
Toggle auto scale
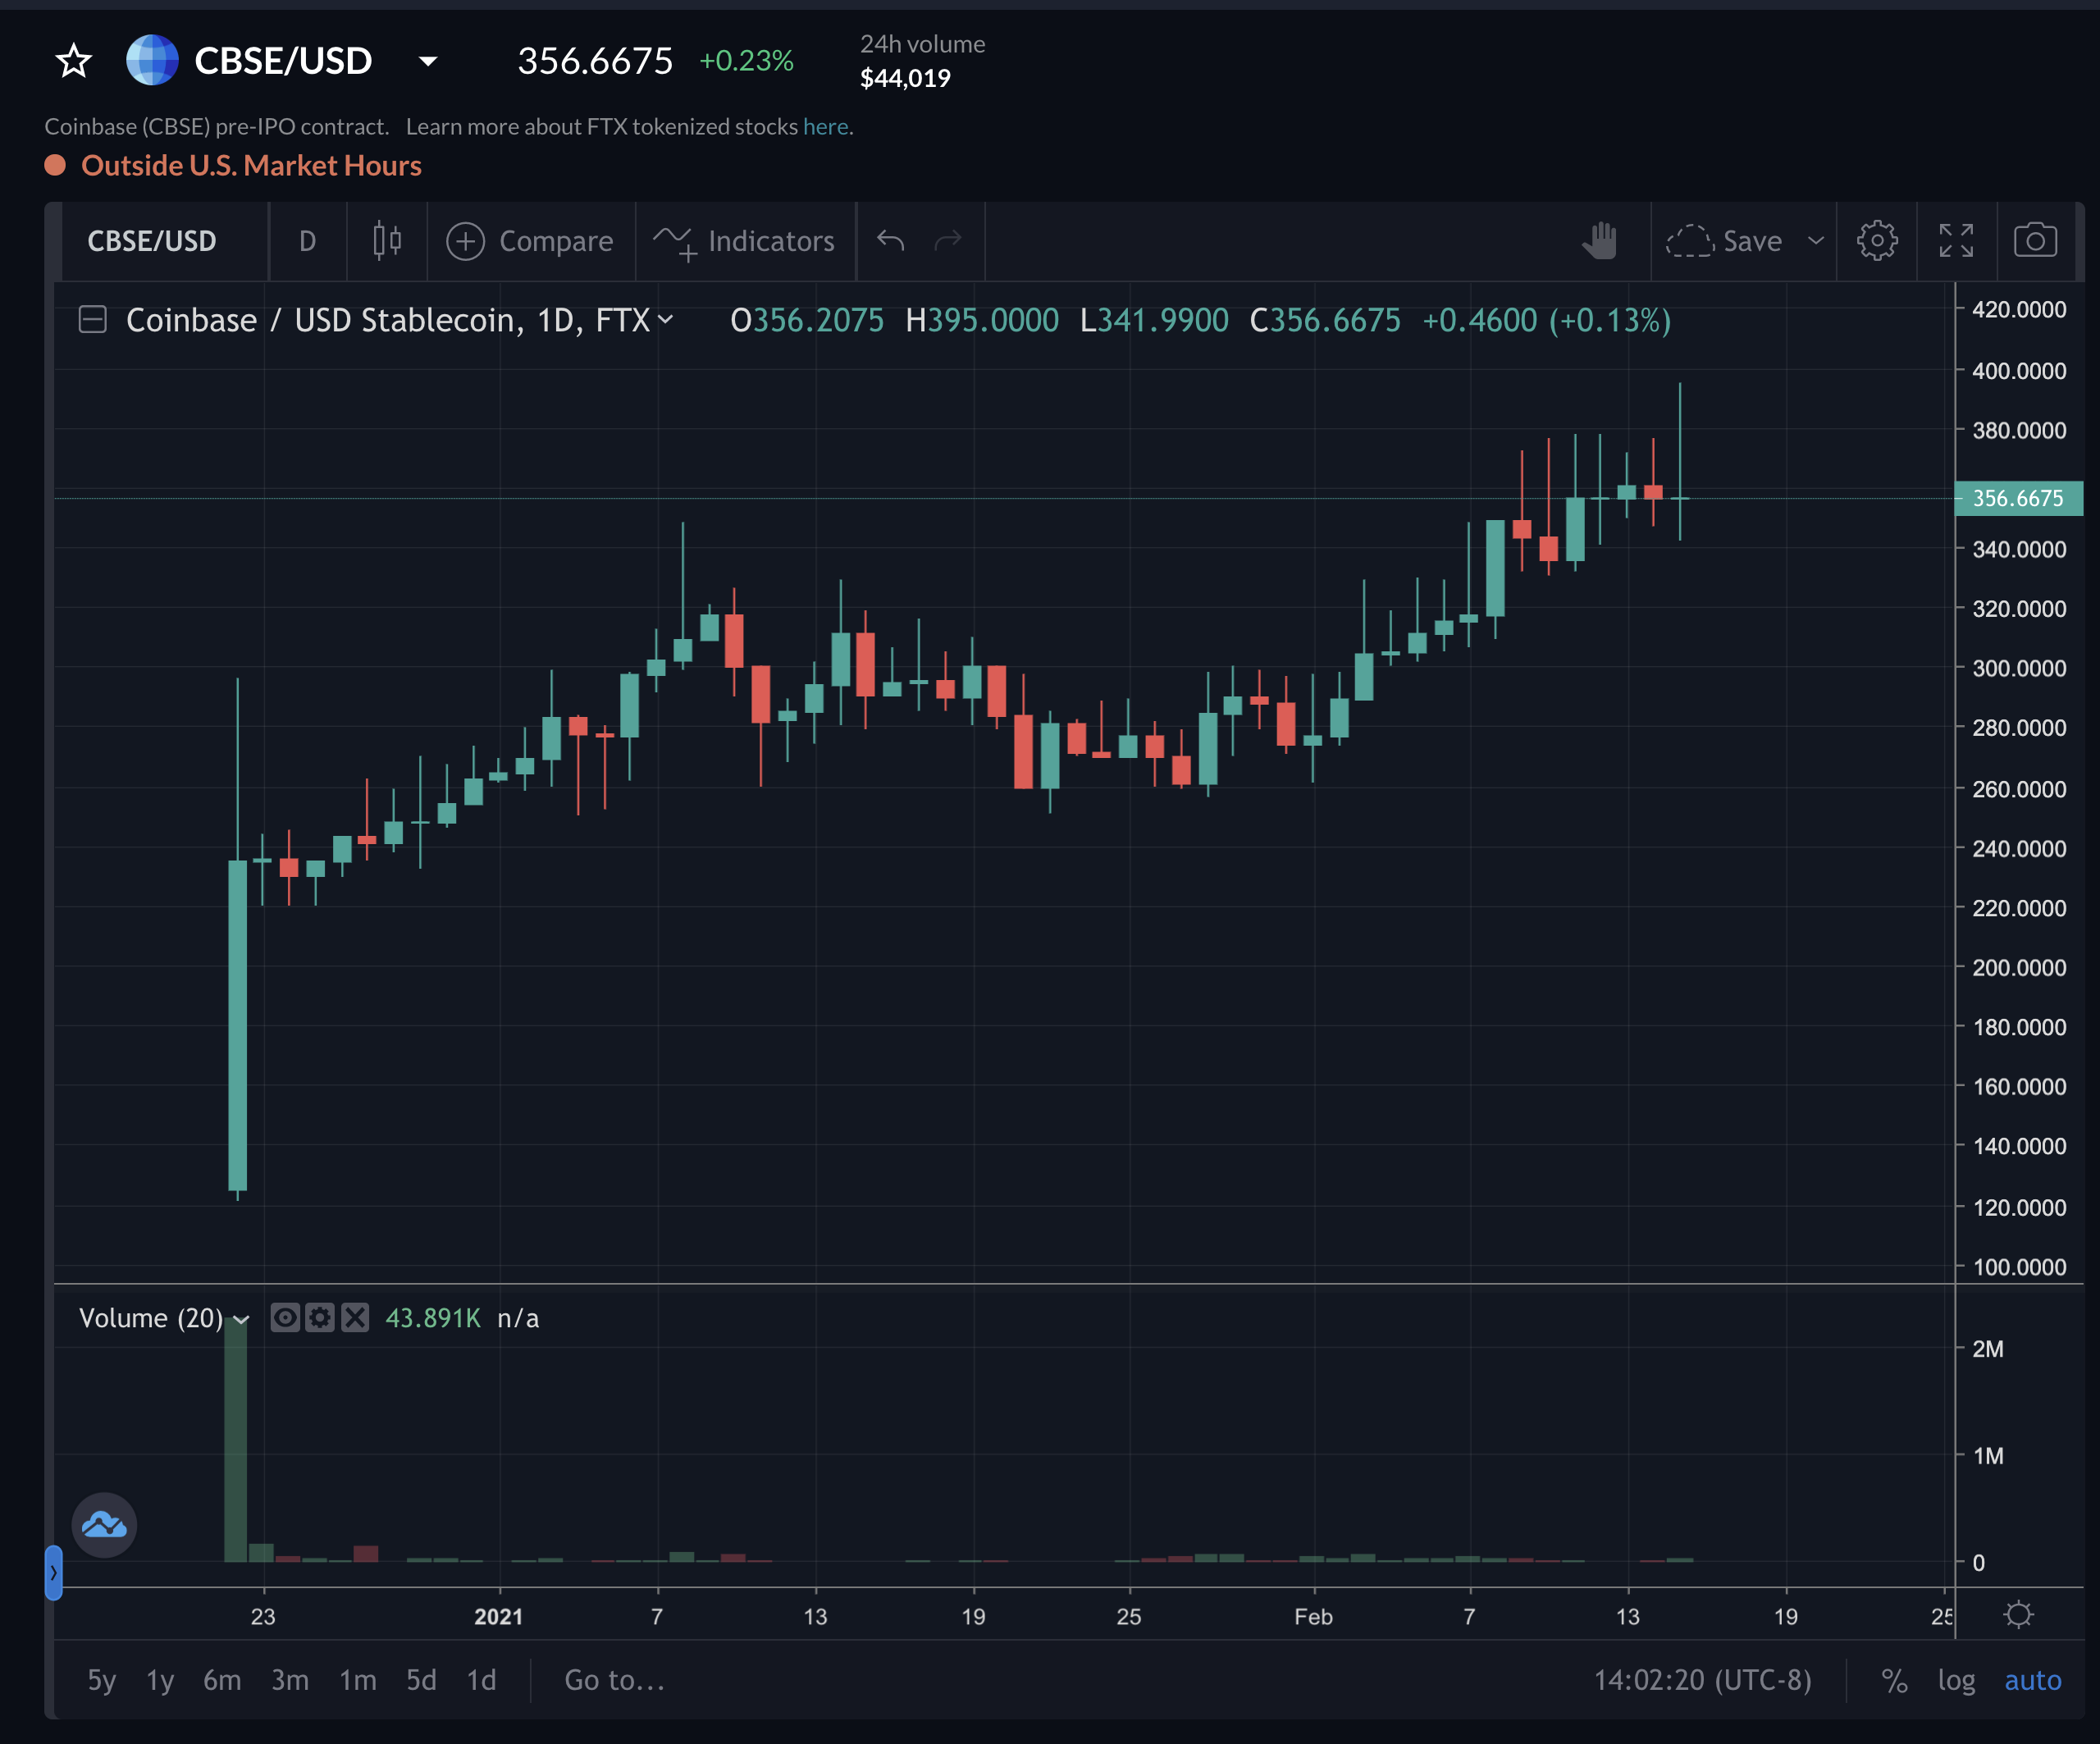click(2032, 1680)
